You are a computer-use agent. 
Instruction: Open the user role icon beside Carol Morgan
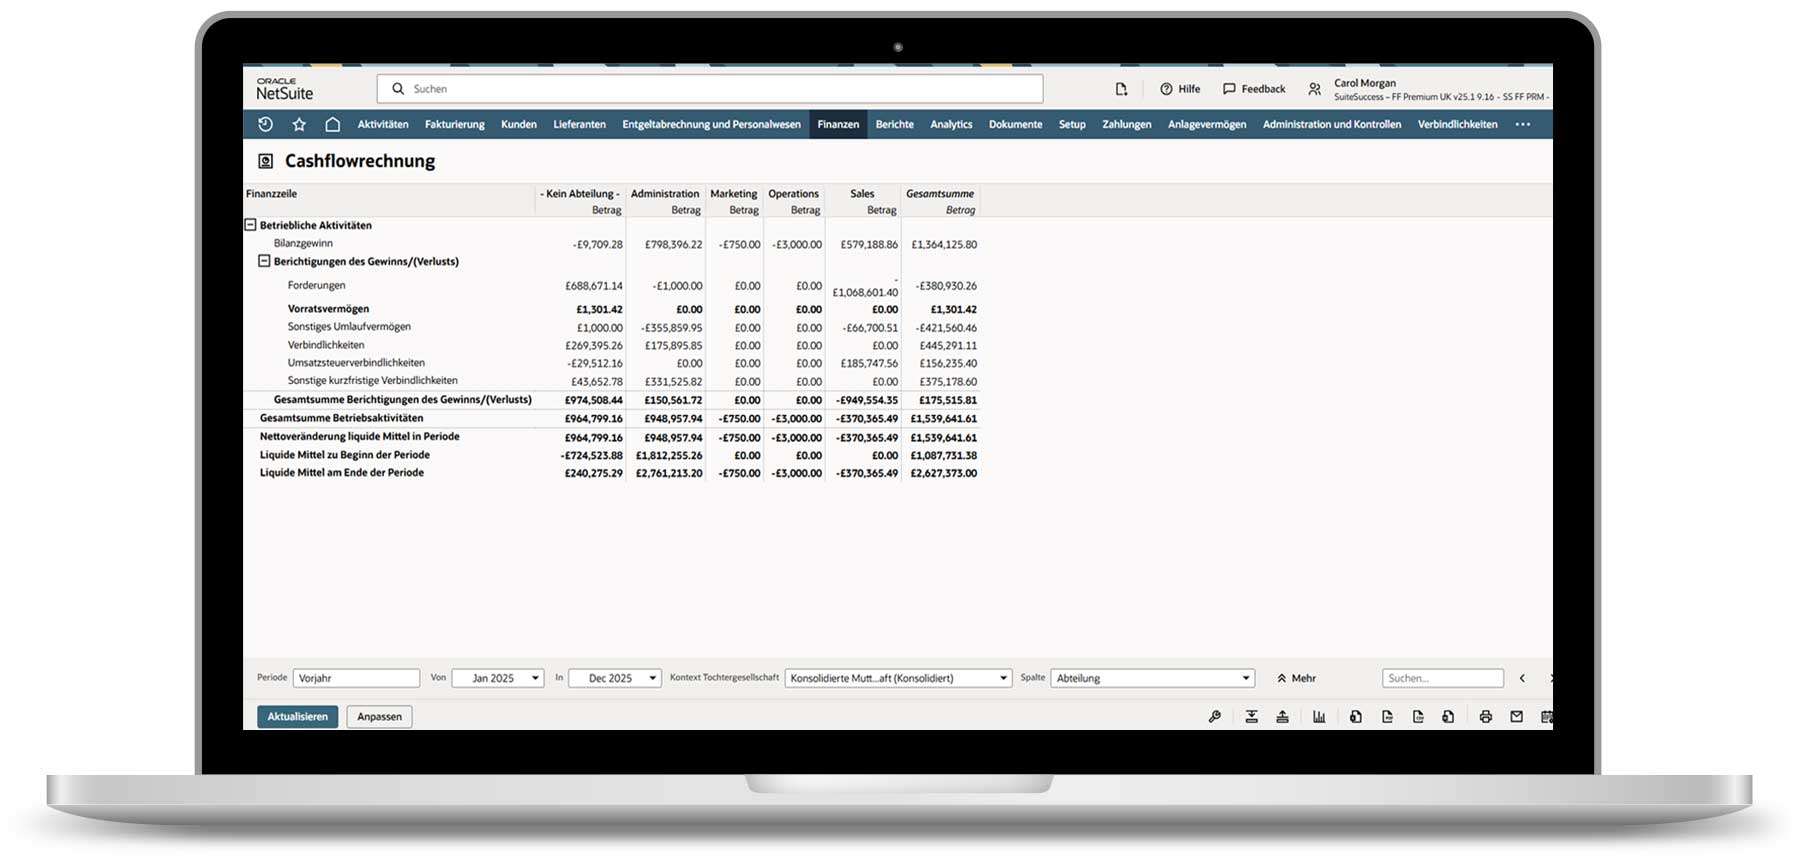pyautogui.click(x=1315, y=89)
